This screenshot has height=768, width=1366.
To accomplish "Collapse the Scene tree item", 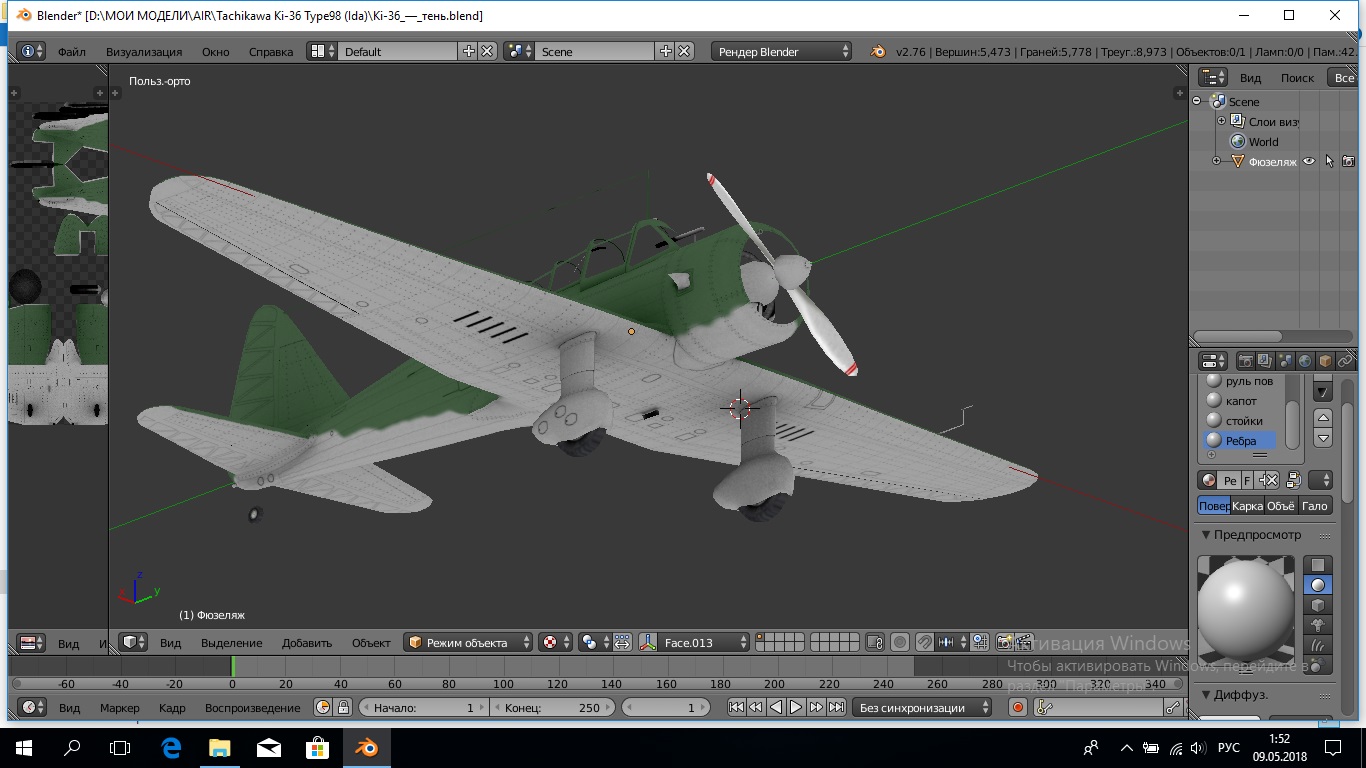I will (1197, 101).
